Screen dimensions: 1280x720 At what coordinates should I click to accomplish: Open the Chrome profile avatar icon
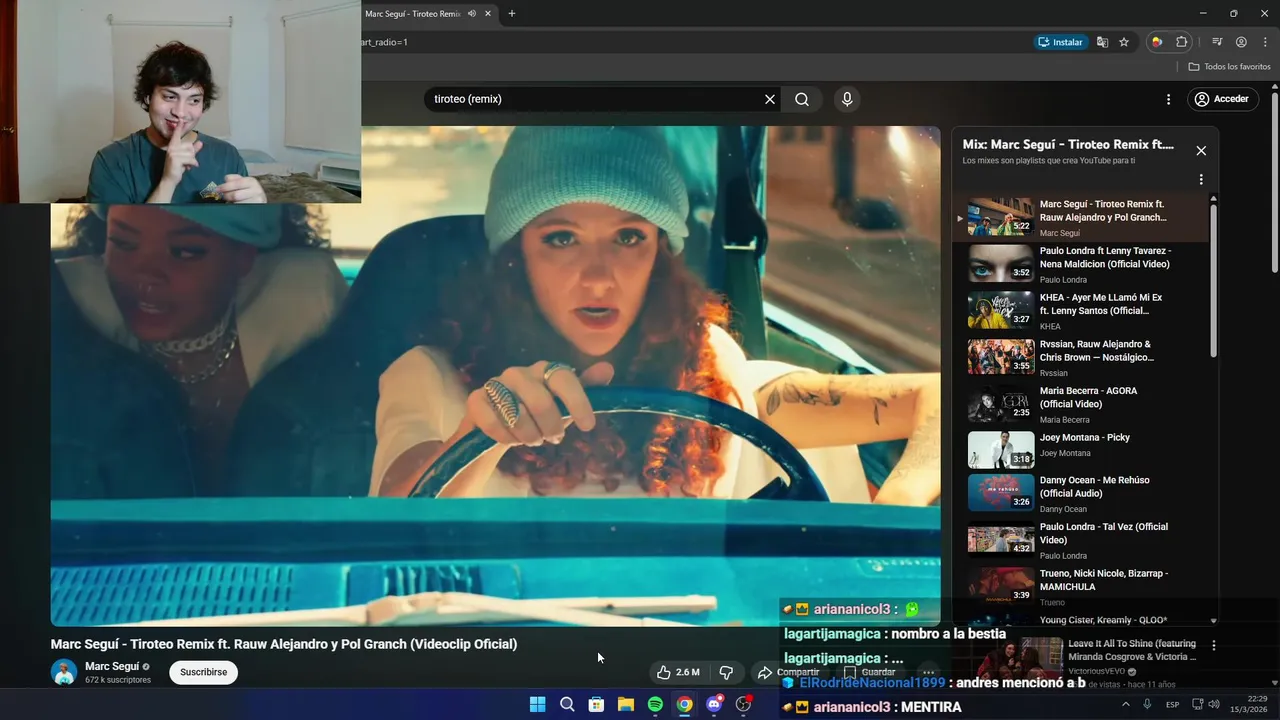[x=1241, y=42]
